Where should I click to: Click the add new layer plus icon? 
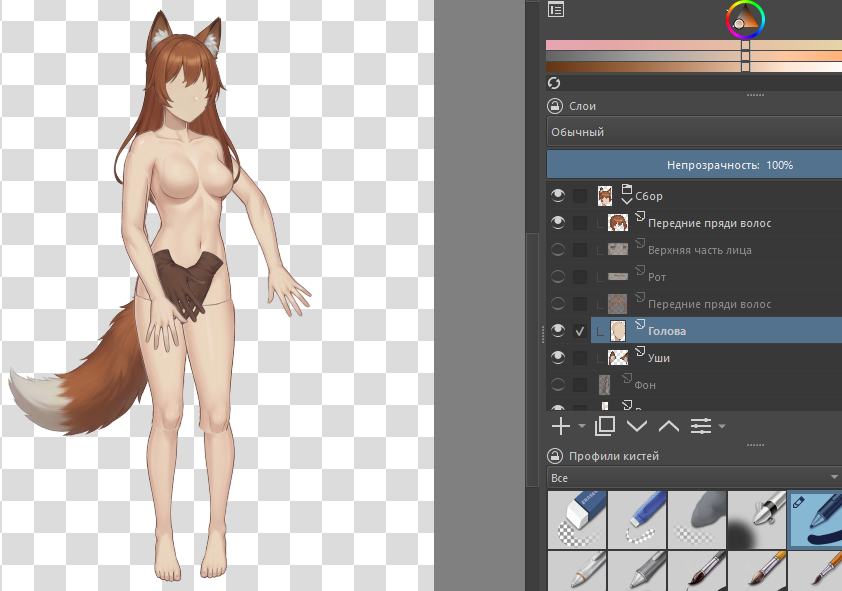(x=561, y=426)
